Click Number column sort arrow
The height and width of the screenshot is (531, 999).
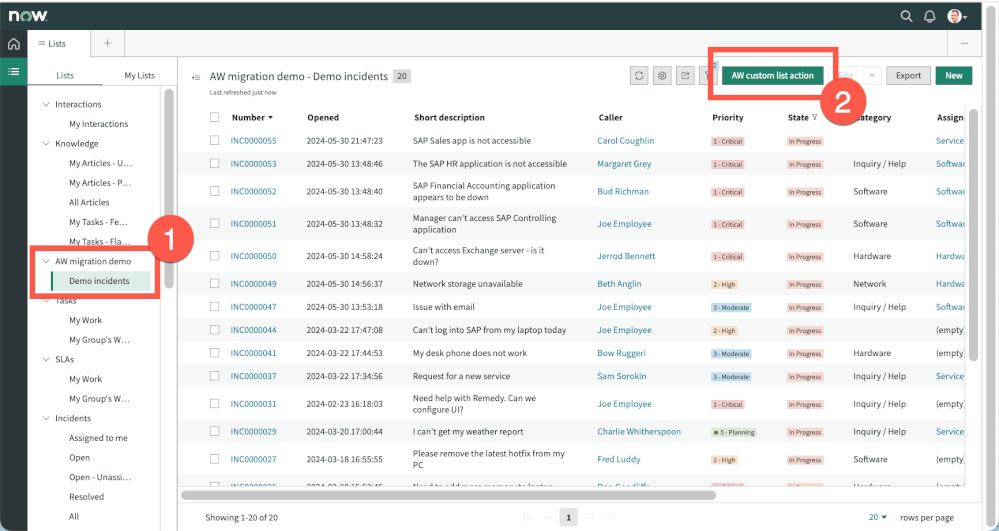[270, 118]
